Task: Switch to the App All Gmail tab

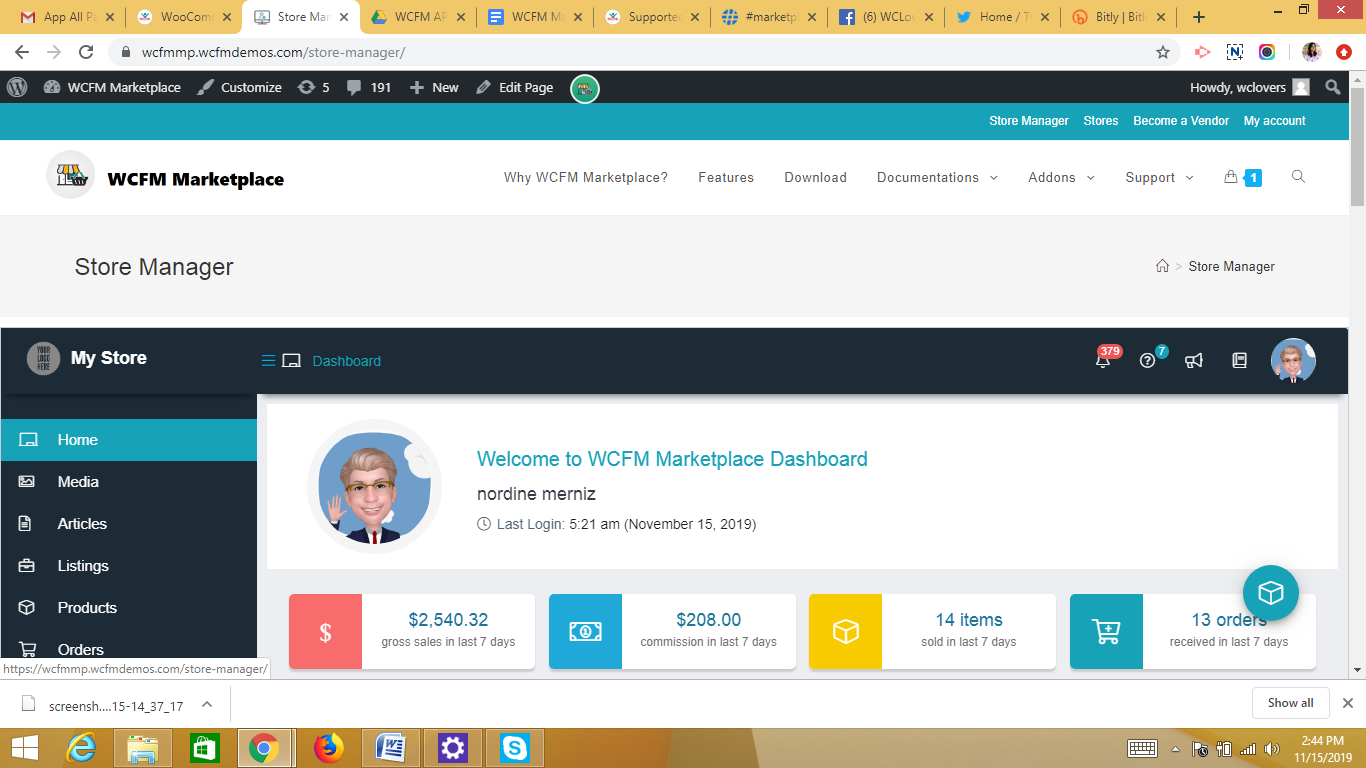Action: point(68,17)
